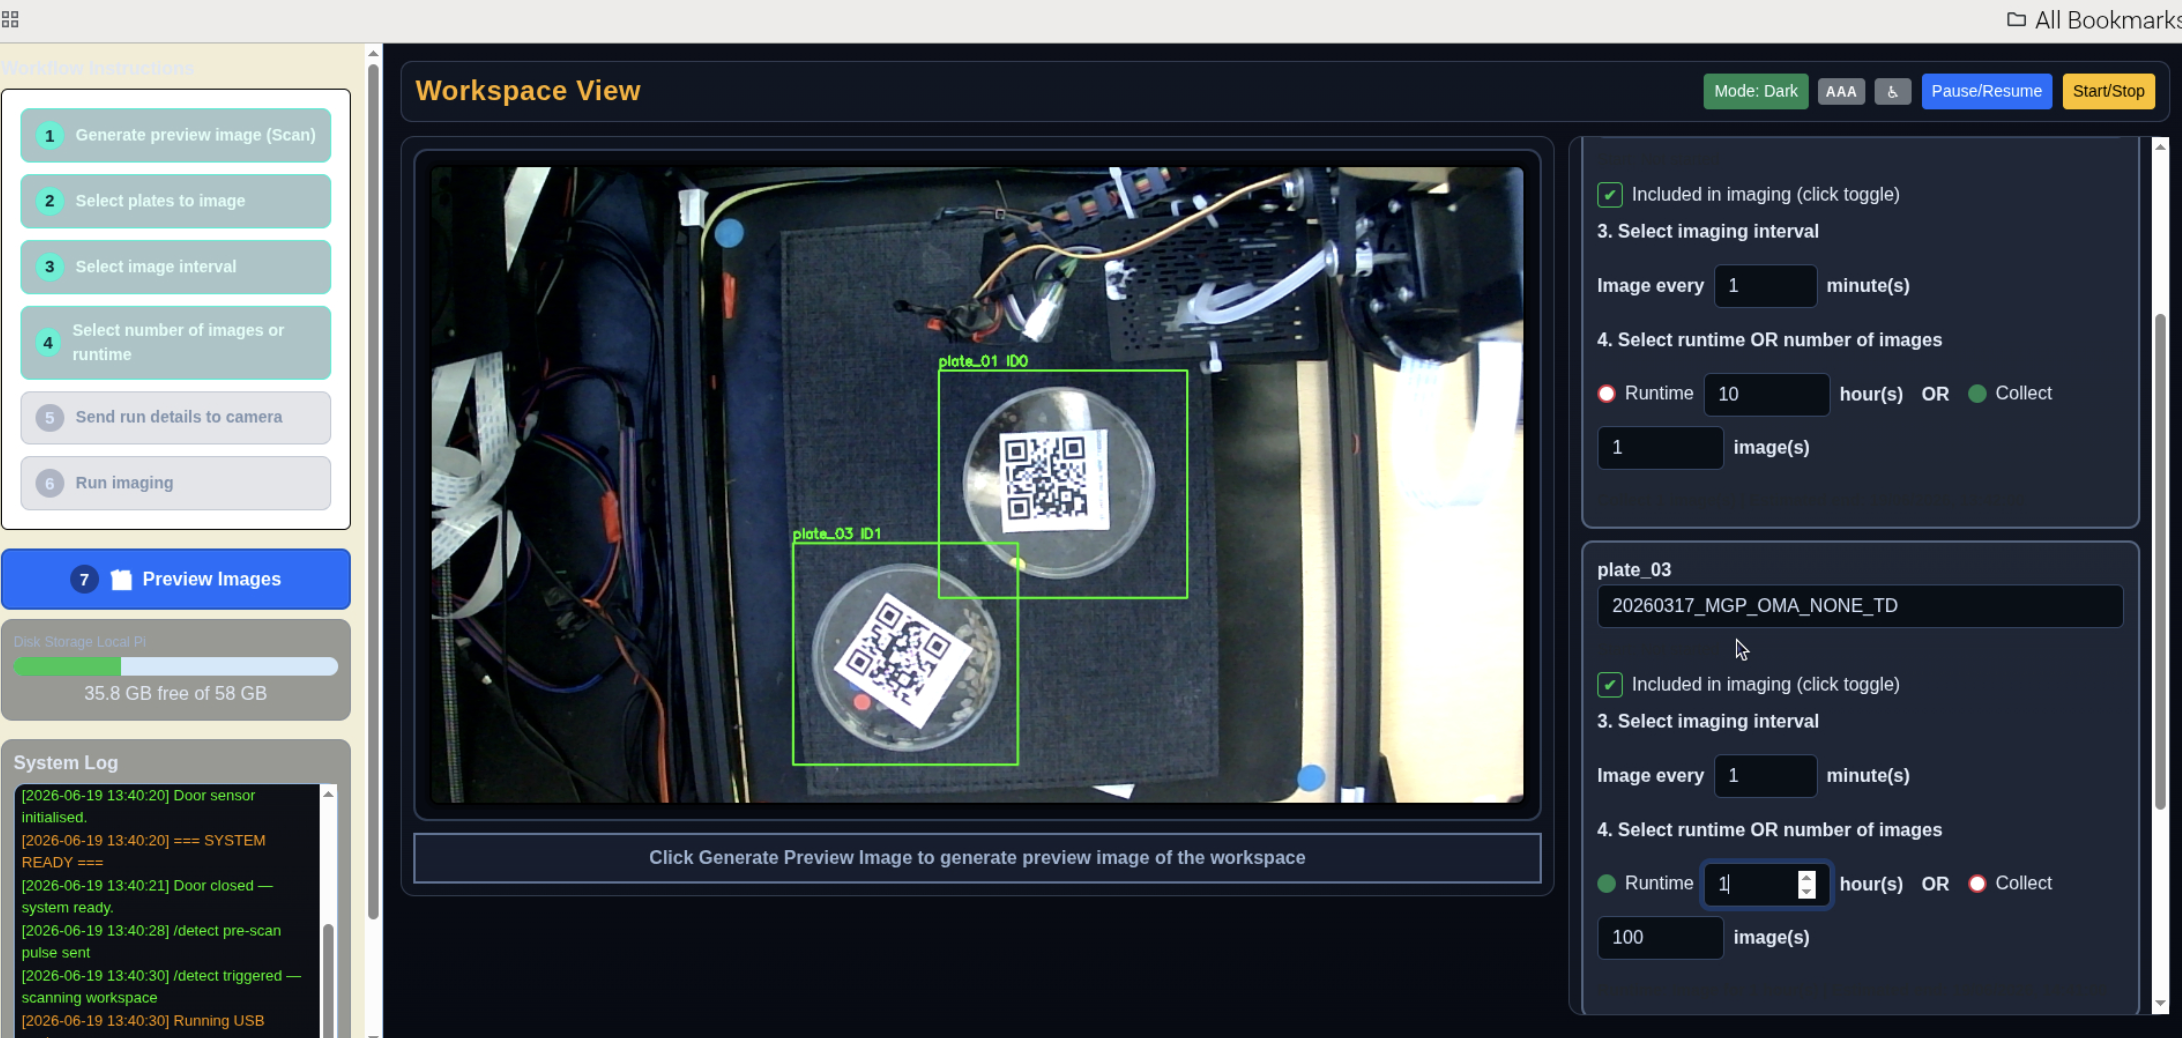Select step 1 Generate preview image (Scan)
Viewport: 2182px width, 1038px height.
point(176,135)
